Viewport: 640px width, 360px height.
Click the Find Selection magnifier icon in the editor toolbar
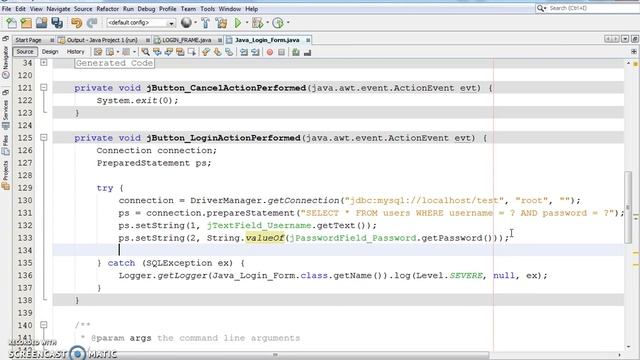click(145, 52)
